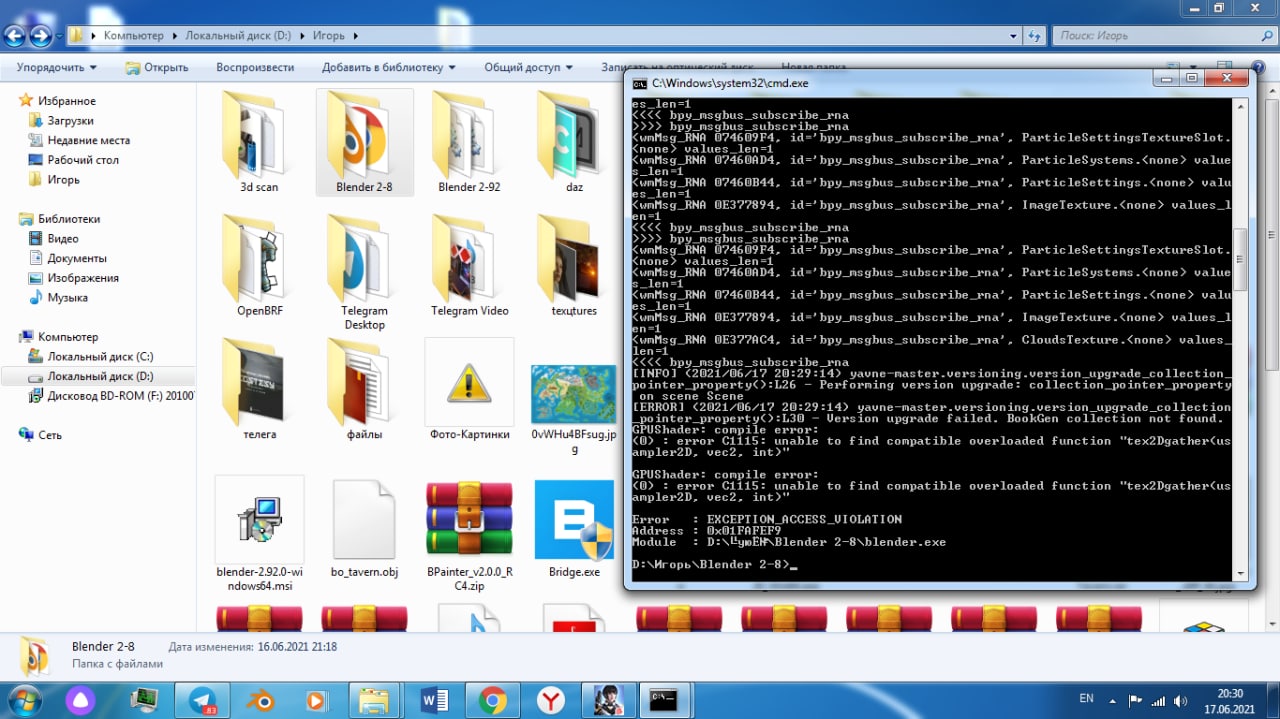Image resolution: width=1280 pixels, height=719 pixels.
Task: Click Локальный диск (D:) breadcrumb in address bar
Action: pyautogui.click(x=238, y=36)
